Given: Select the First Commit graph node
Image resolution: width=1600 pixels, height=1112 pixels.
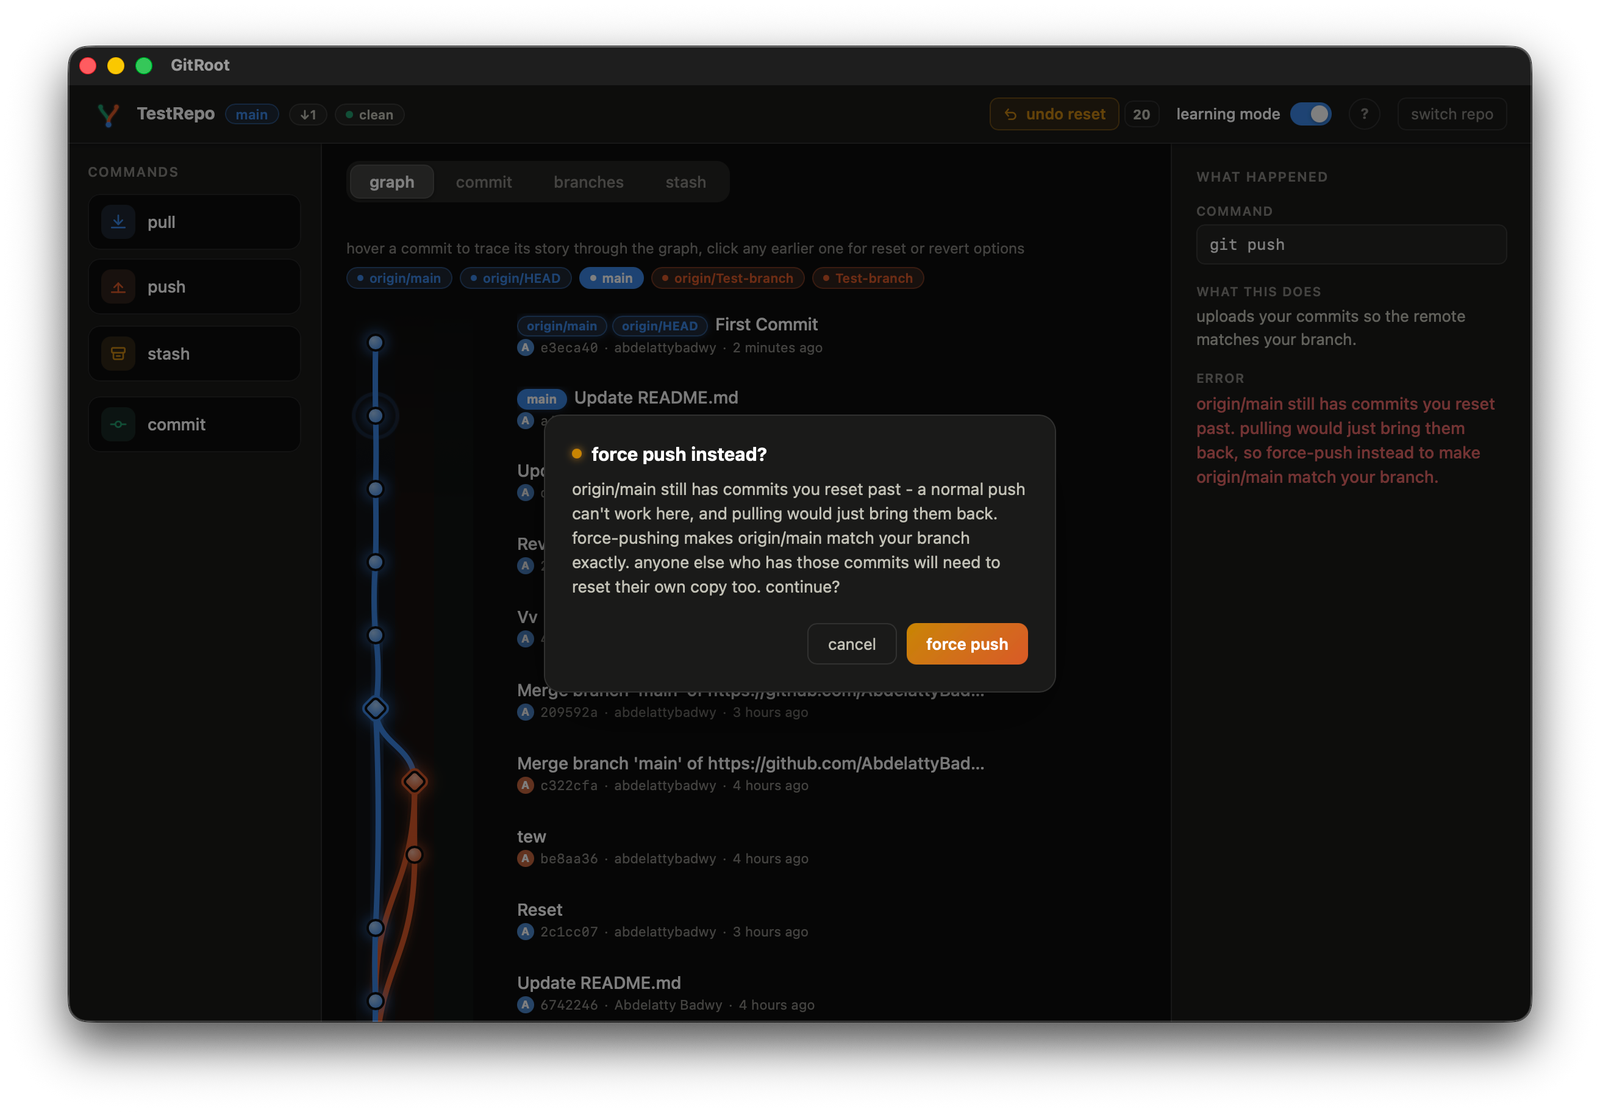Looking at the screenshot, I should [376, 343].
